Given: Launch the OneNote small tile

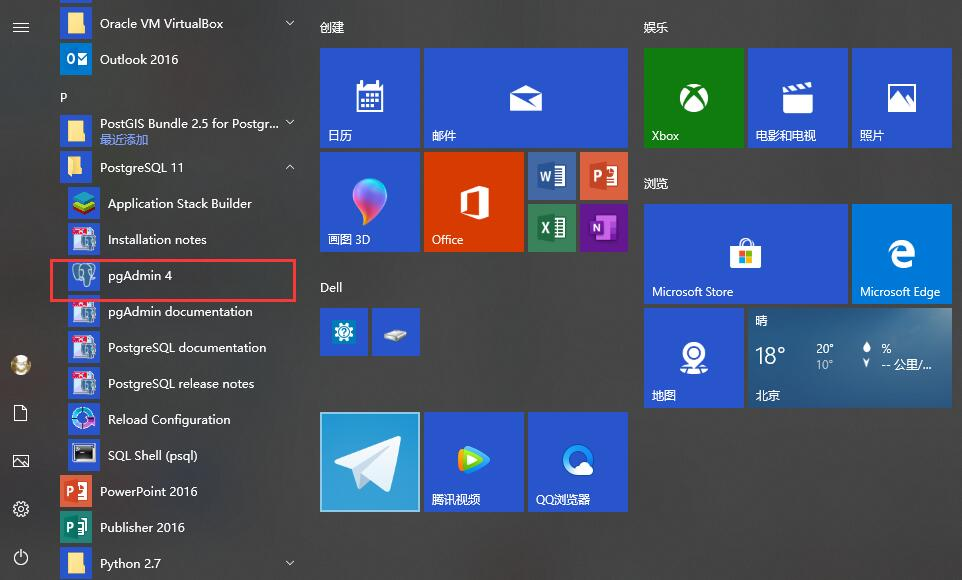Looking at the screenshot, I should tap(604, 228).
